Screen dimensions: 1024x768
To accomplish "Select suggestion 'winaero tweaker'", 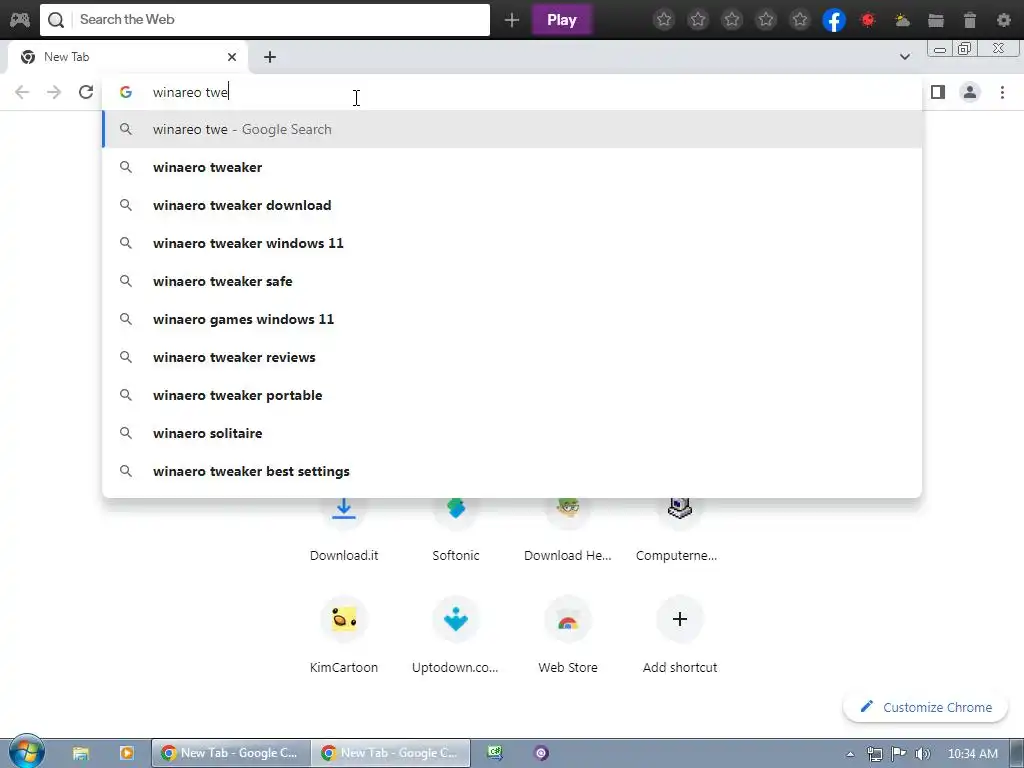I will click(512, 167).
